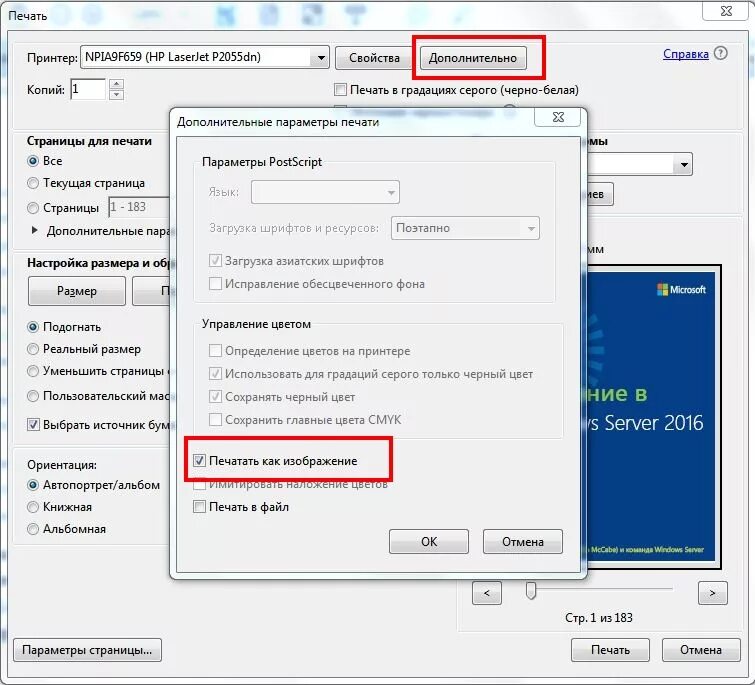Select Альбомная orientation radio button
Image resolution: width=755 pixels, height=685 pixels.
tap(33, 529)
